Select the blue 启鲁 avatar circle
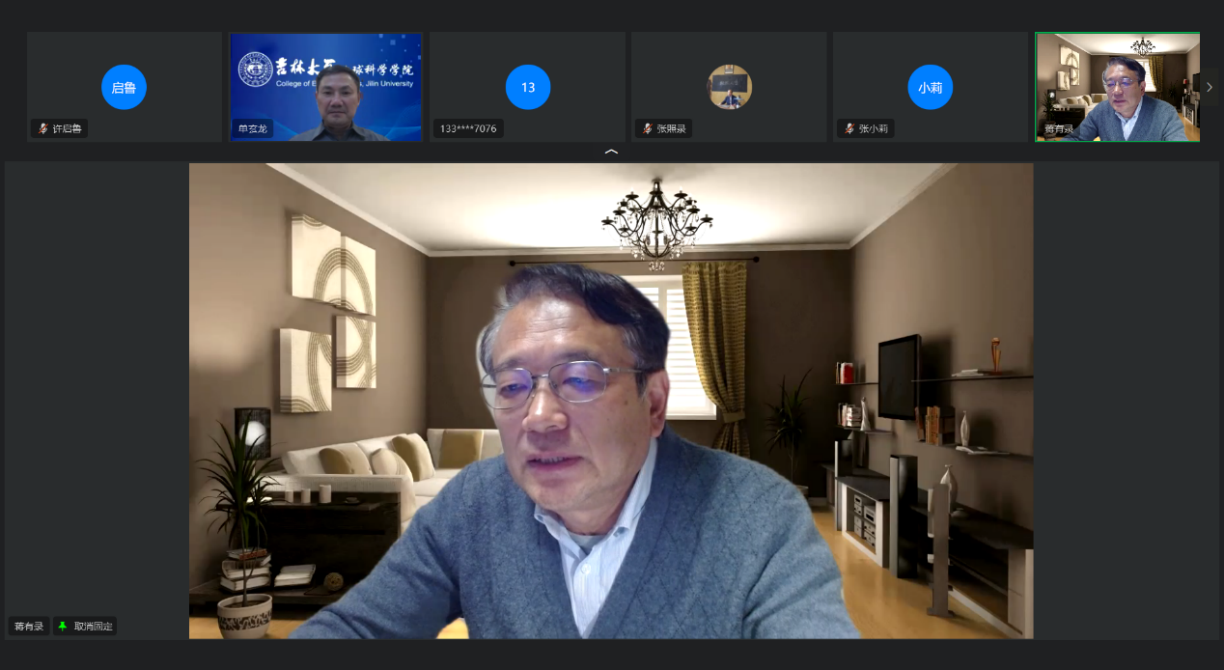This screenshot has width=1224, height=670. (x=123, y=87)
